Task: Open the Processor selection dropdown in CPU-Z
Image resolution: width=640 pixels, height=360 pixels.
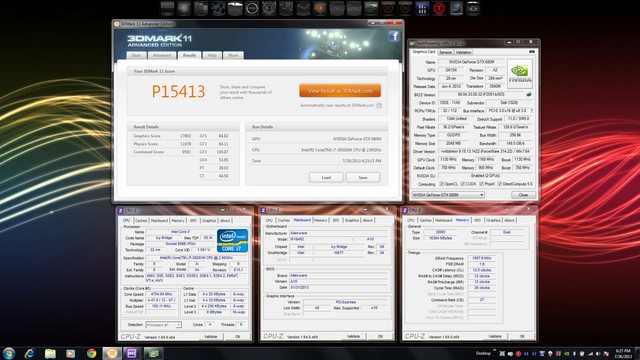Action: point(163,325)
